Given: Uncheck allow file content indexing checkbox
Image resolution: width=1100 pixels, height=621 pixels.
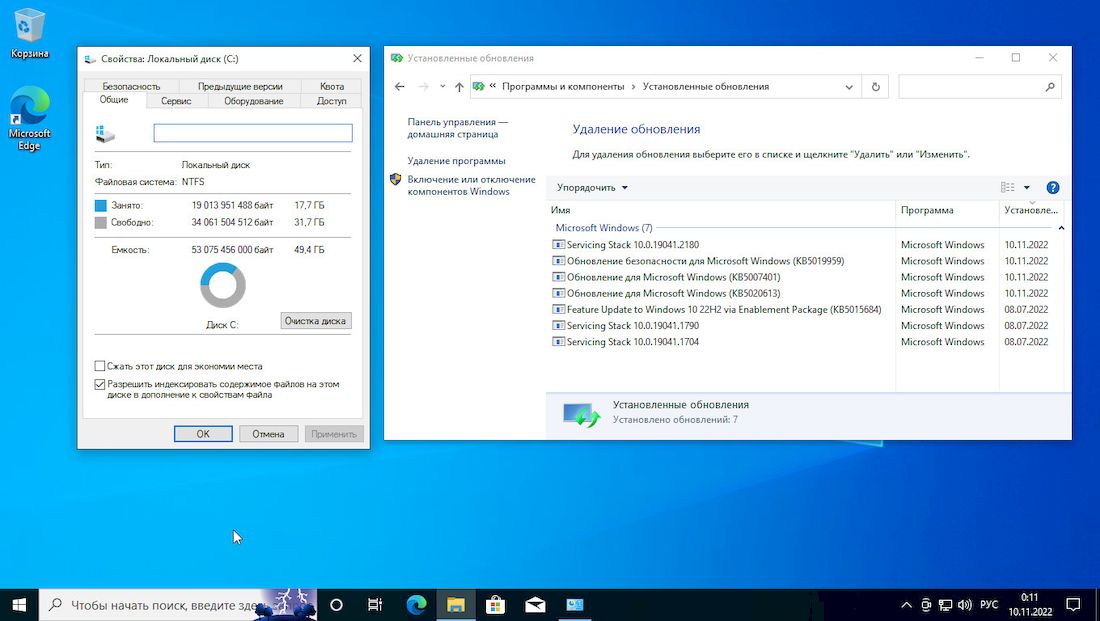Looking at the screenshot, I should coord(100,384).
